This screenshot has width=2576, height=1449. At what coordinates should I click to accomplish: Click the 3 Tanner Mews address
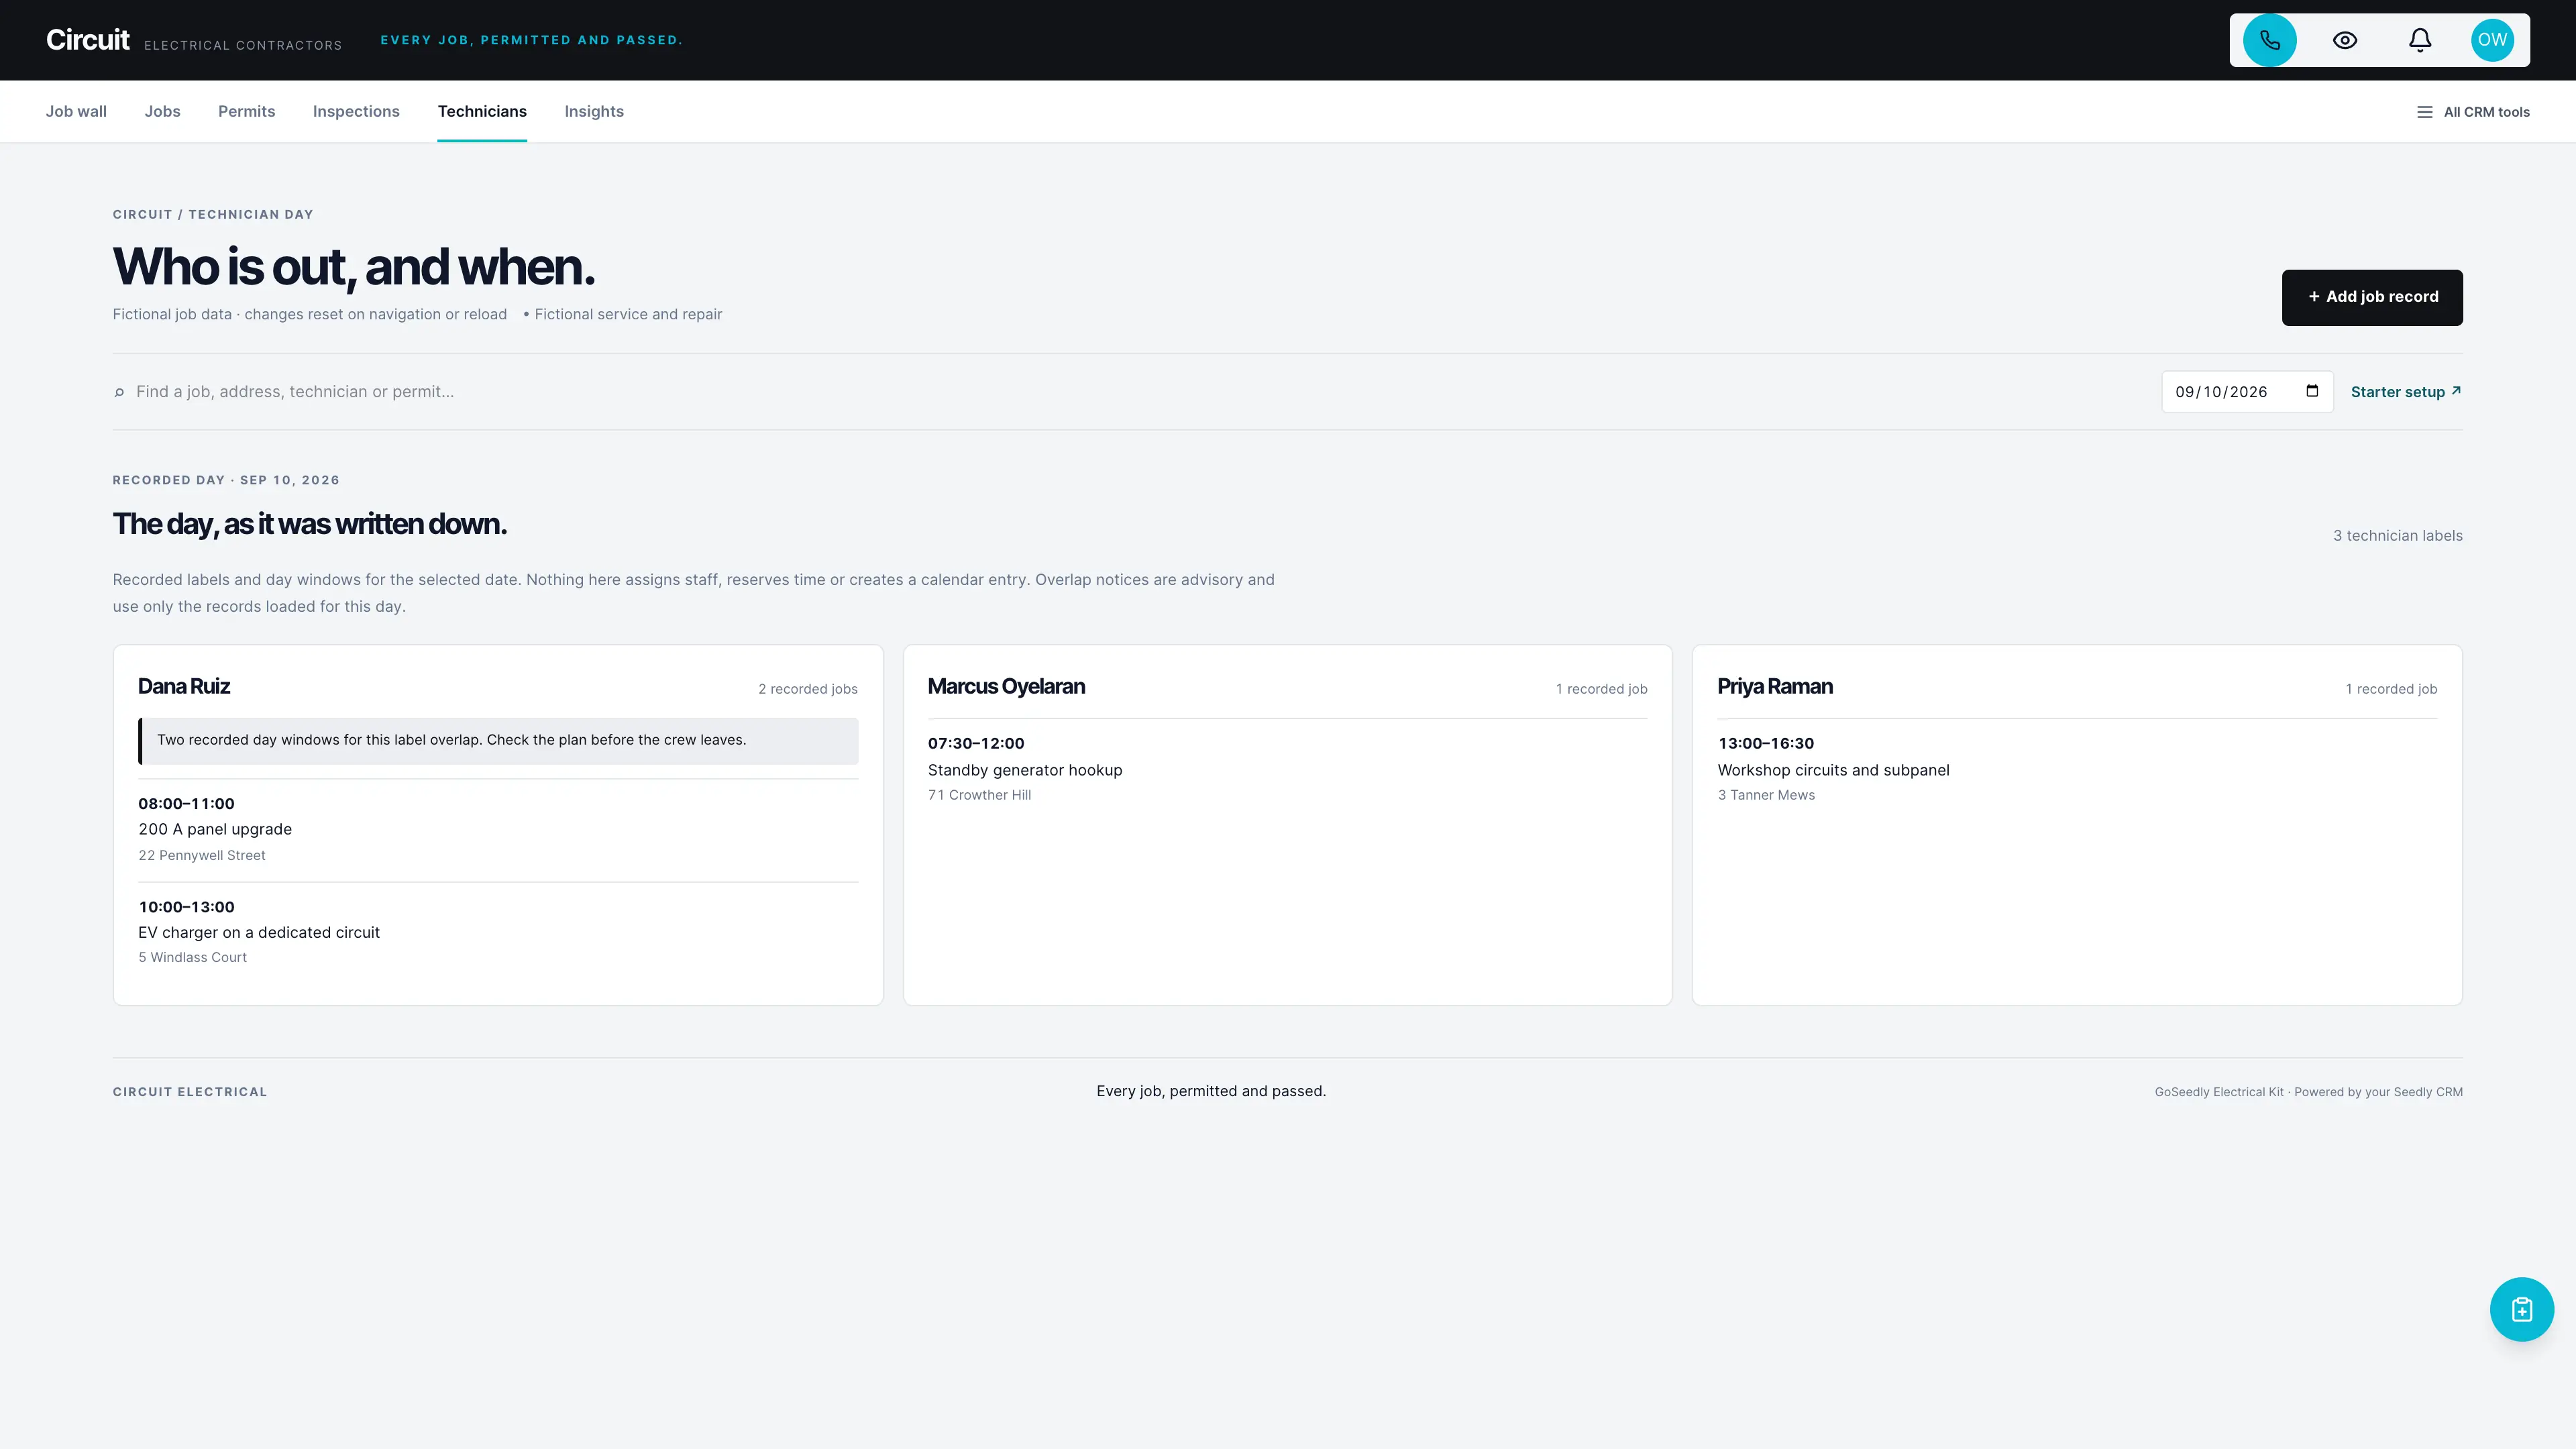point(1766,795)
